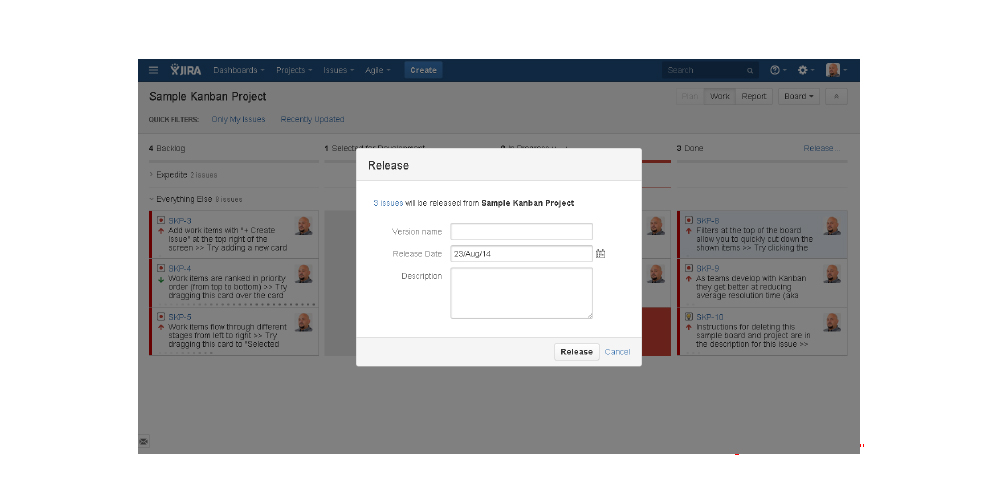This screenshot has height=503, width=1000.
Task: Expand the Expedite swimlane
Action: click(152, 174)
